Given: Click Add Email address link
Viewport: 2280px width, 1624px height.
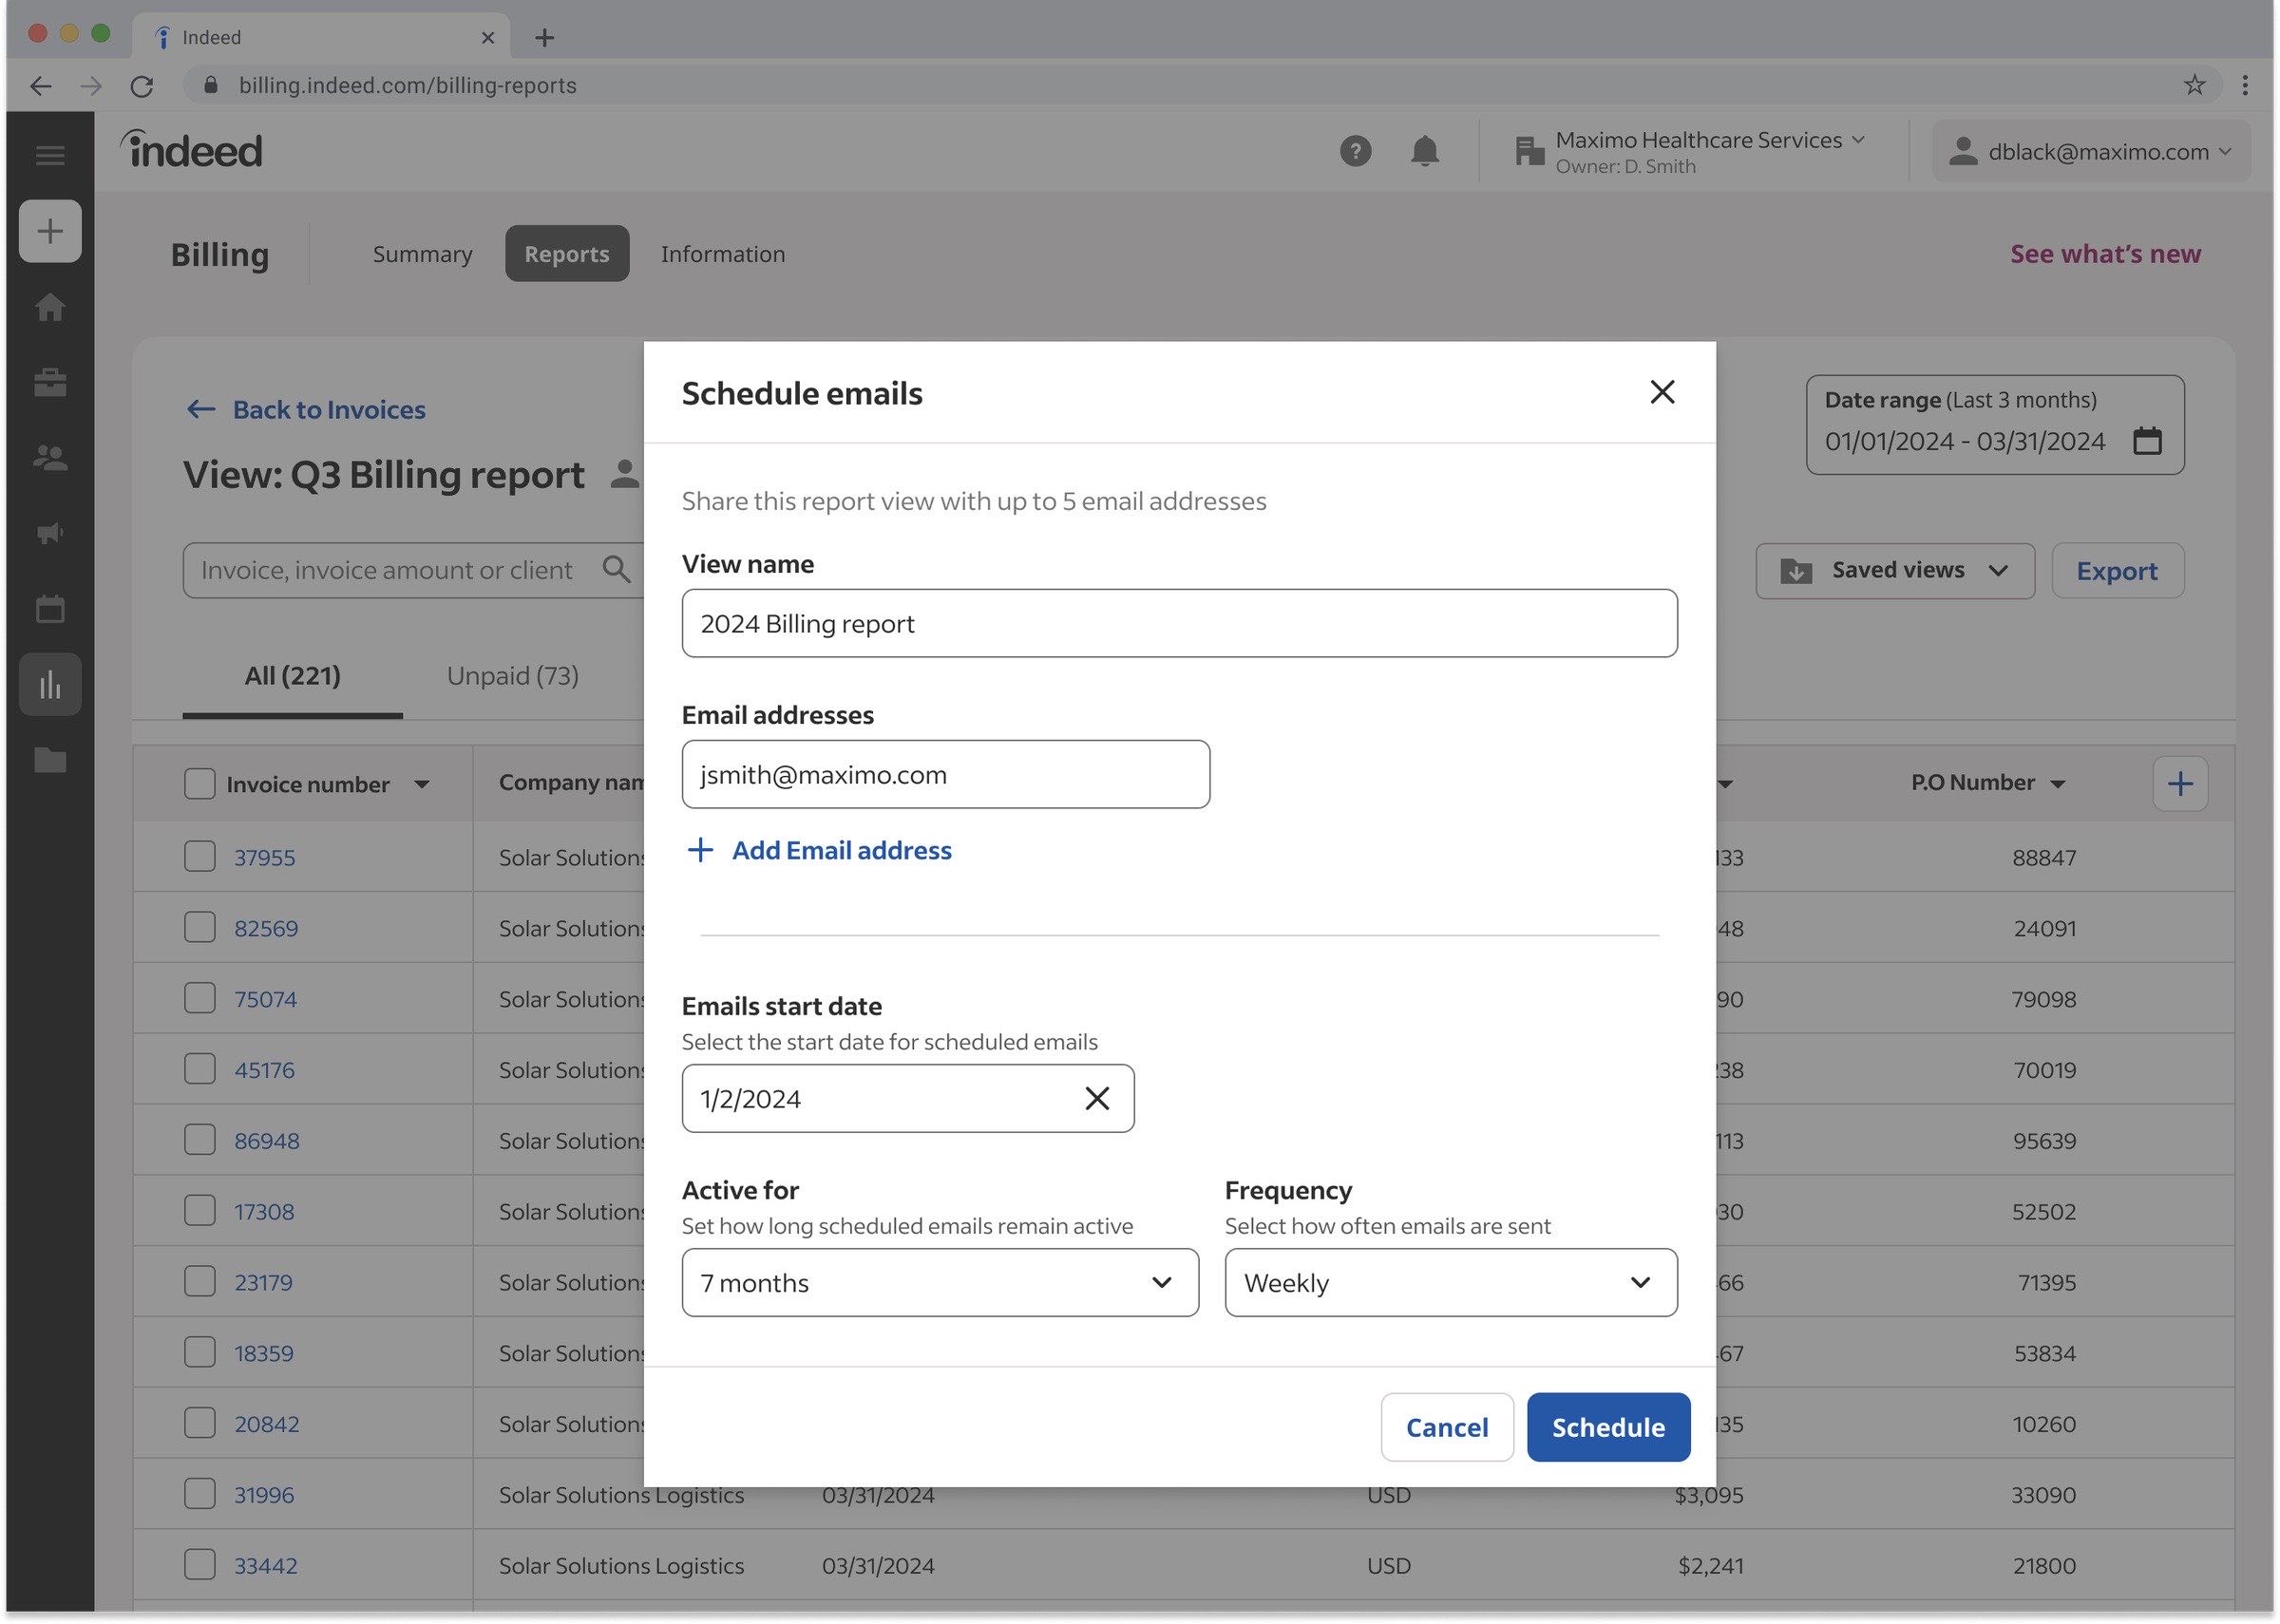Looking at the screenshot, I should [x=820, y=851].
